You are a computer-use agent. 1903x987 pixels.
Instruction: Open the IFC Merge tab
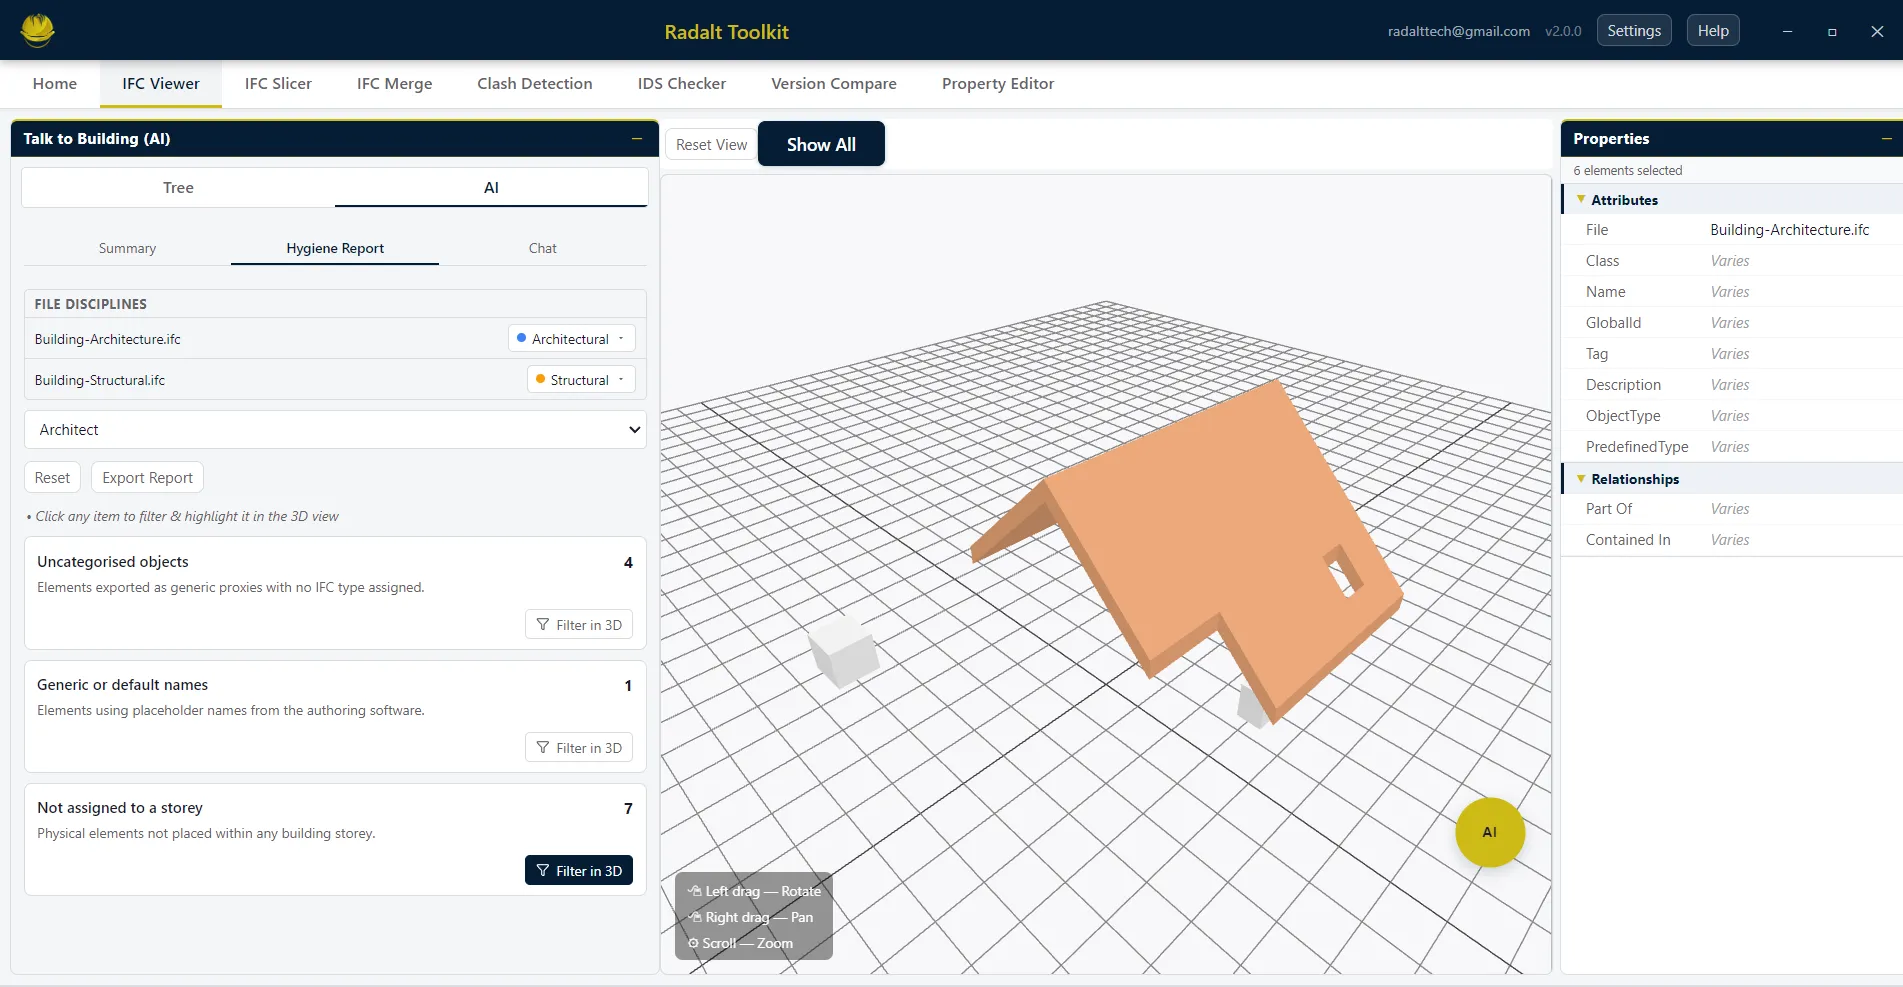pyautogui.click(x=395, y=84)
